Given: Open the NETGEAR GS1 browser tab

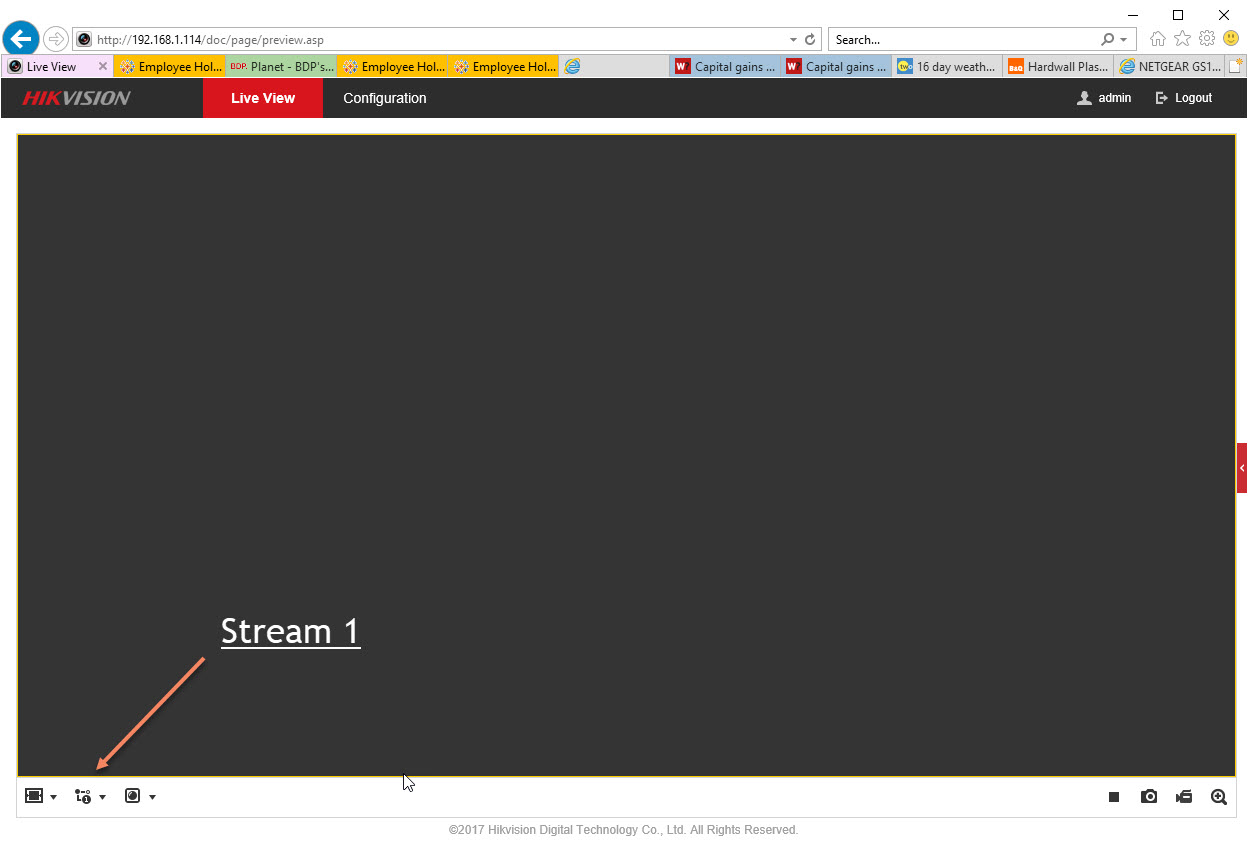Looking at the screenshot, I should tap(1169, 67).
